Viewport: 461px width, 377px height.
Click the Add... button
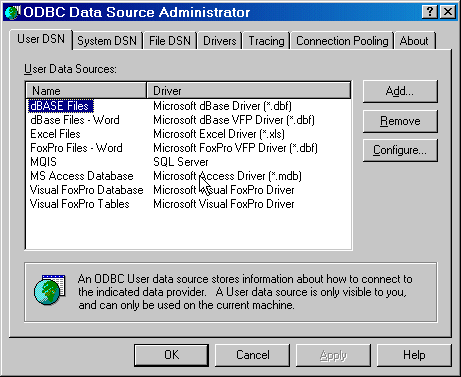[400, 91]
